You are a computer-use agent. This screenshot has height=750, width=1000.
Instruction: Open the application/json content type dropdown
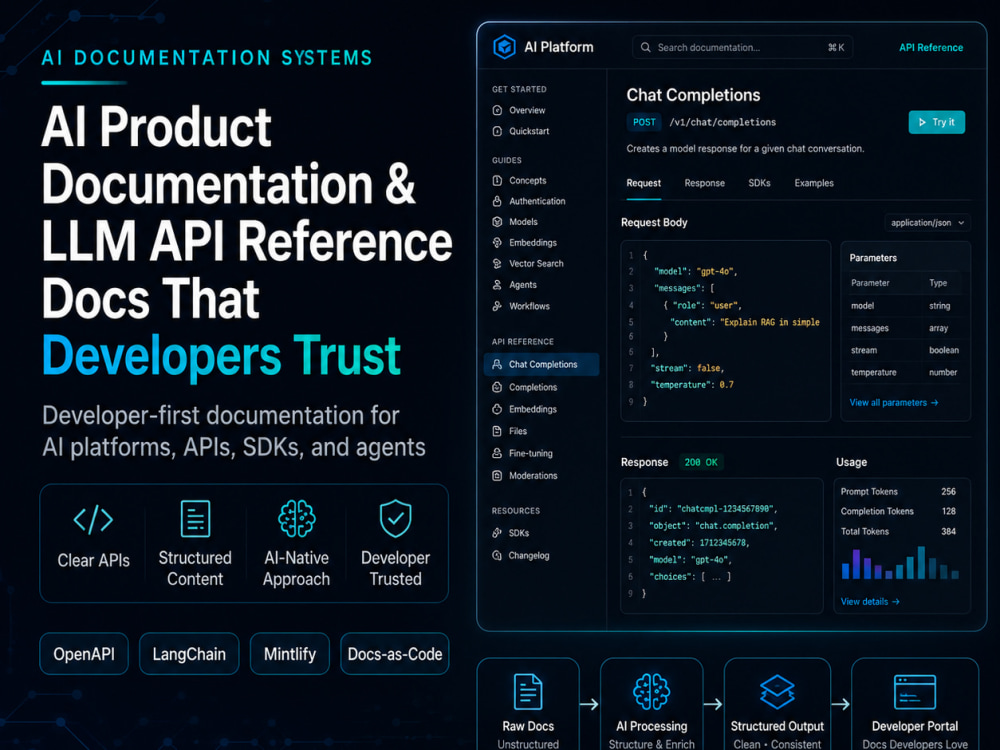[928, 223]
